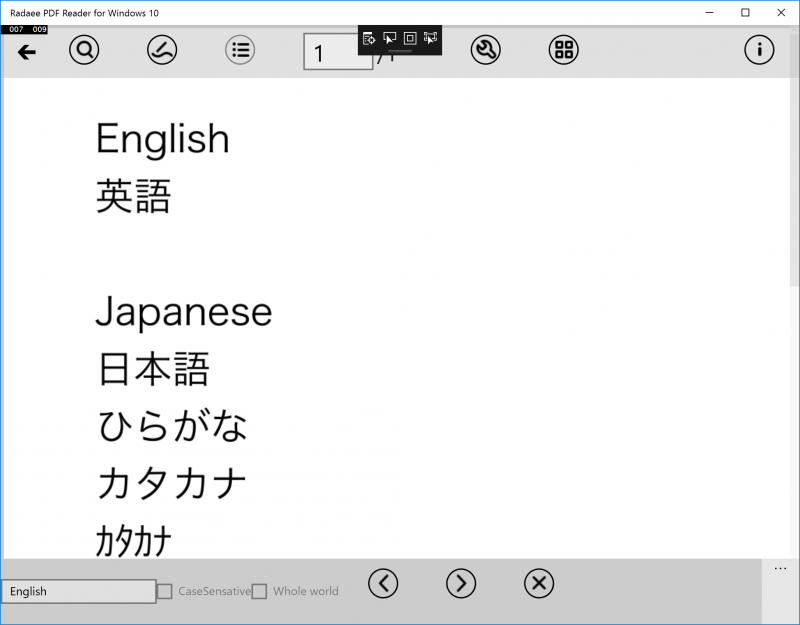The width and height of the screenshot is (800, 625).
Task: Open the document info button
Action: click(x=759, y=50)
